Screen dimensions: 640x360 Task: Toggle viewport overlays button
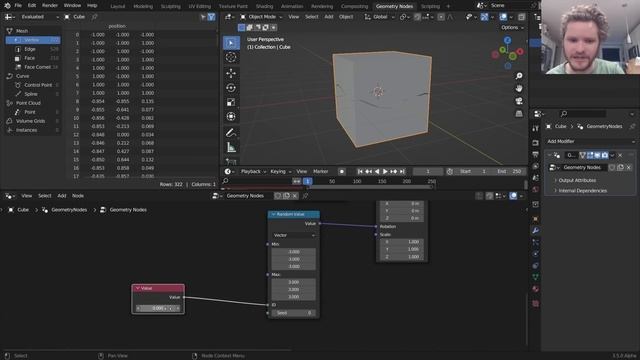(503, 17)
